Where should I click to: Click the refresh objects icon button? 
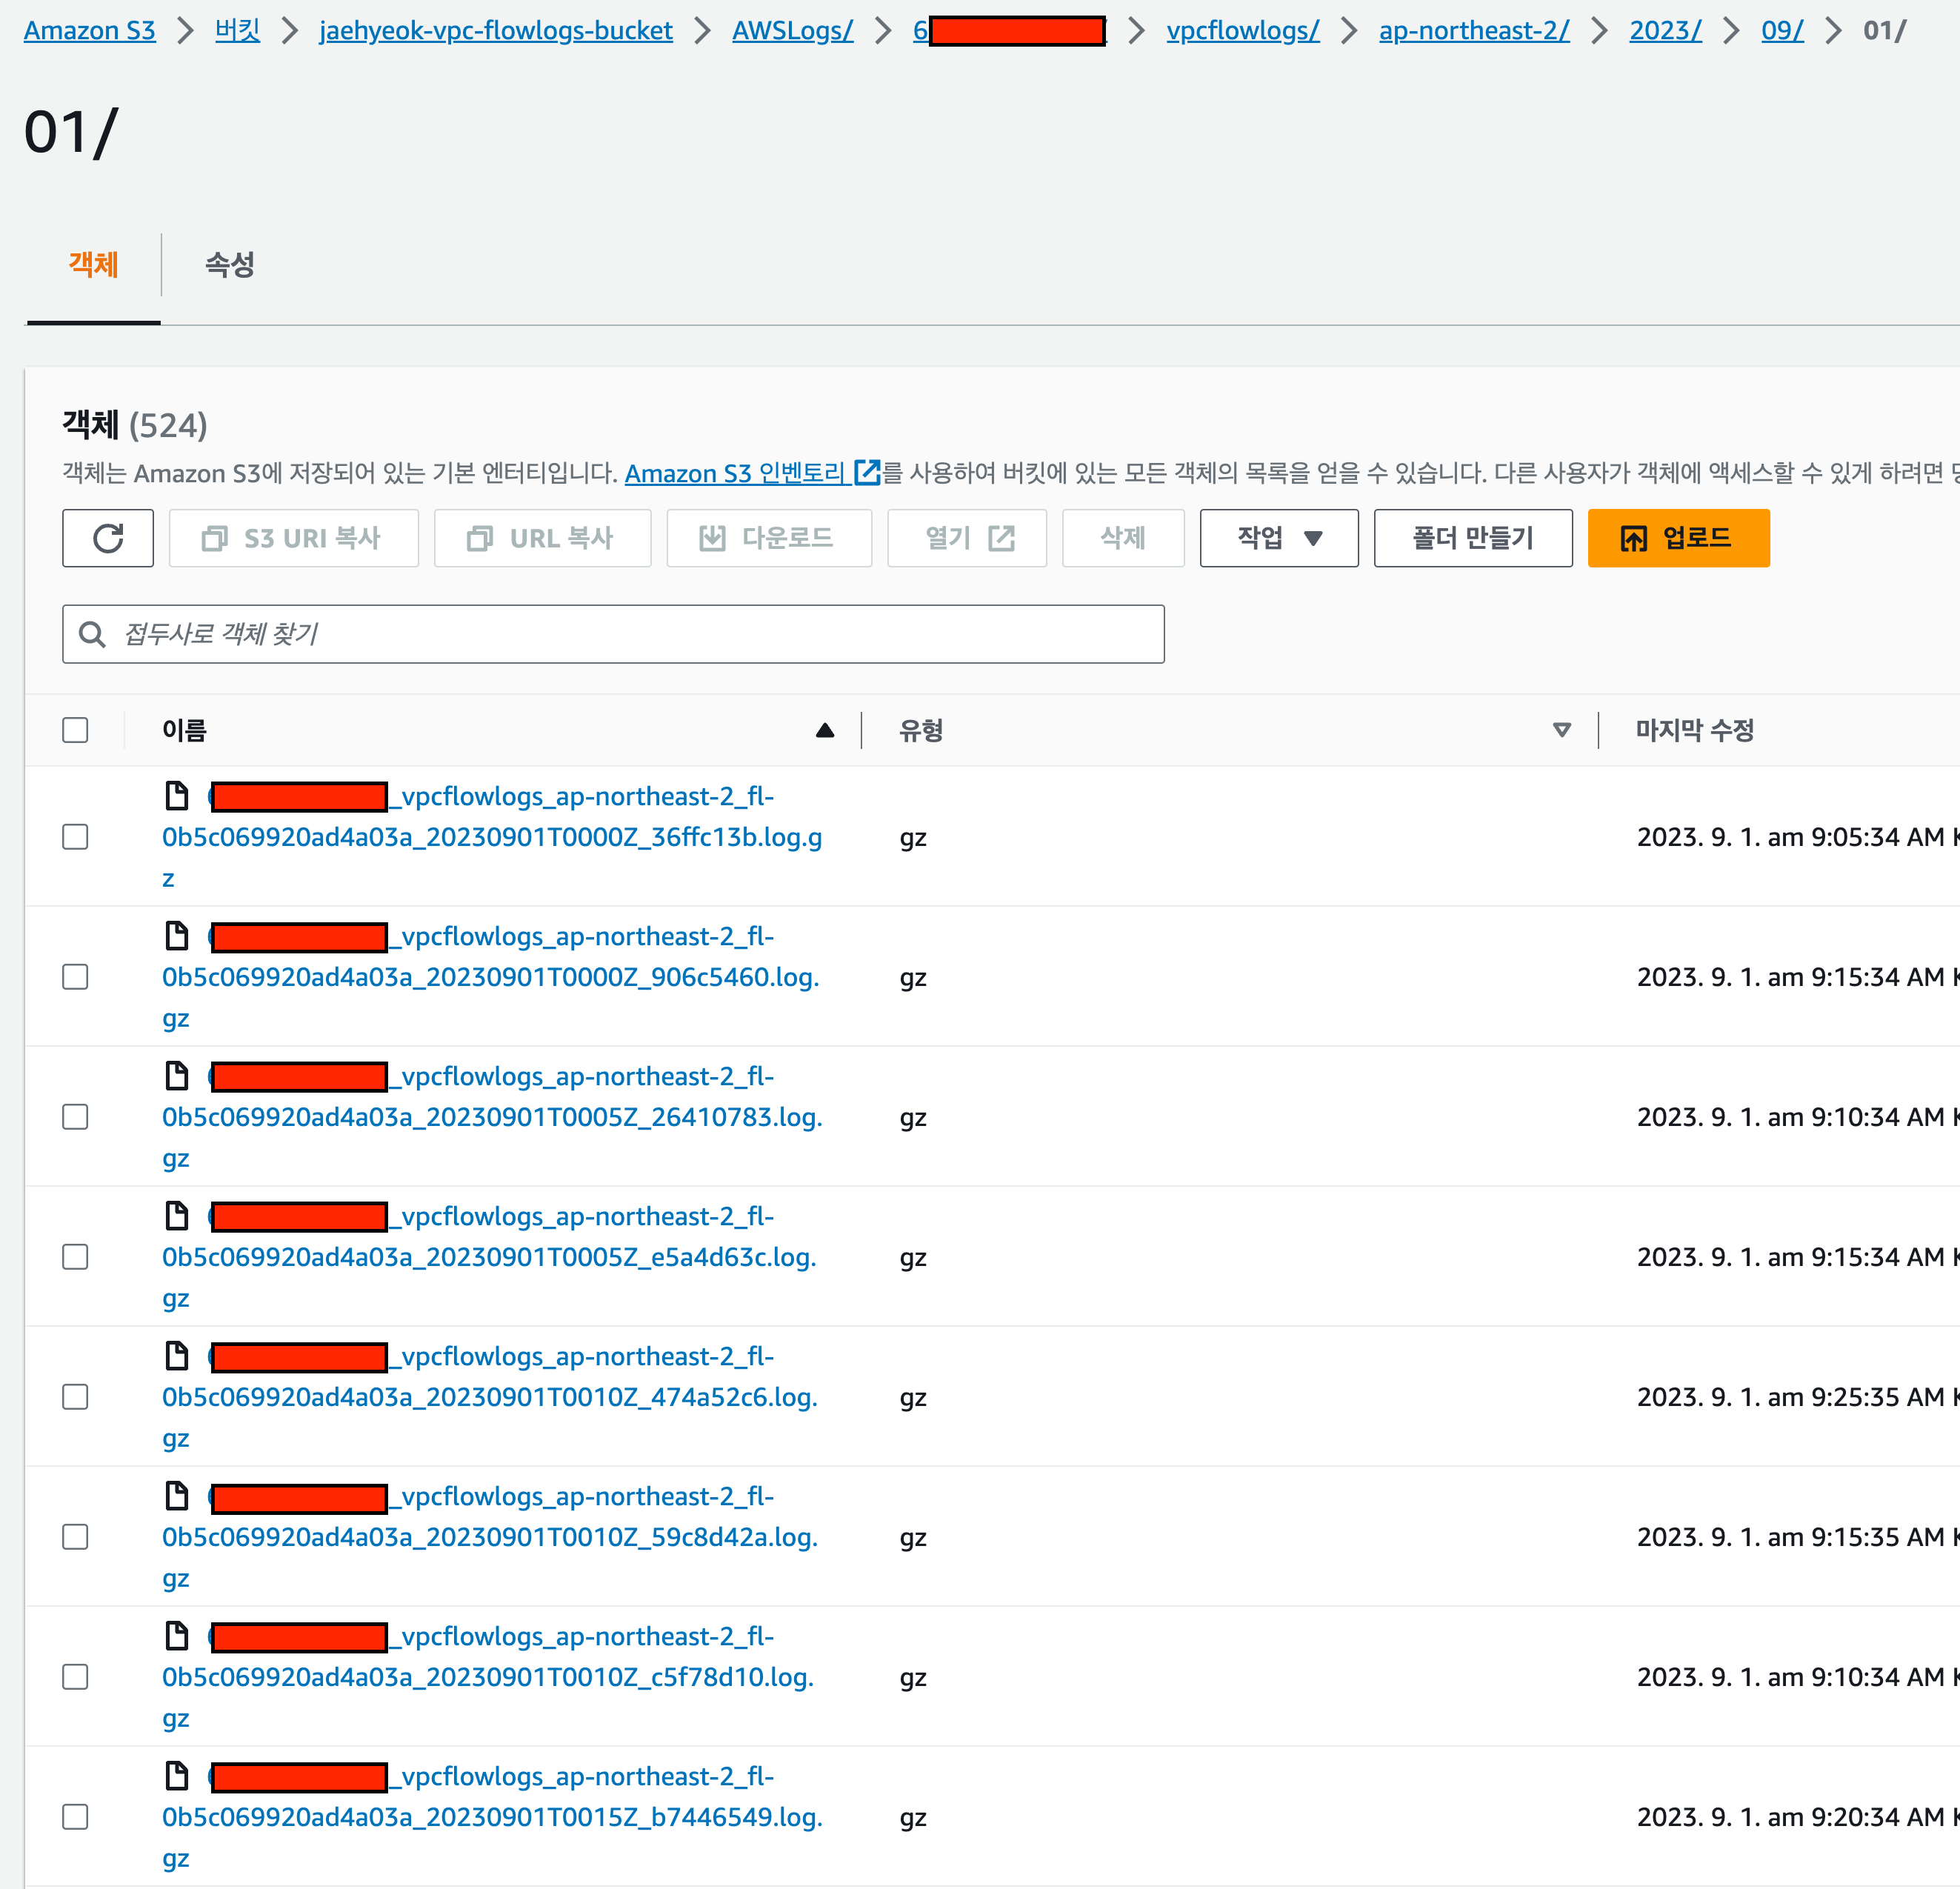[x=108, y=538]
